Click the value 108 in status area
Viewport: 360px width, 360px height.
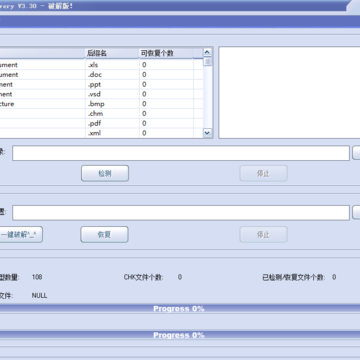tap(37, 277)
